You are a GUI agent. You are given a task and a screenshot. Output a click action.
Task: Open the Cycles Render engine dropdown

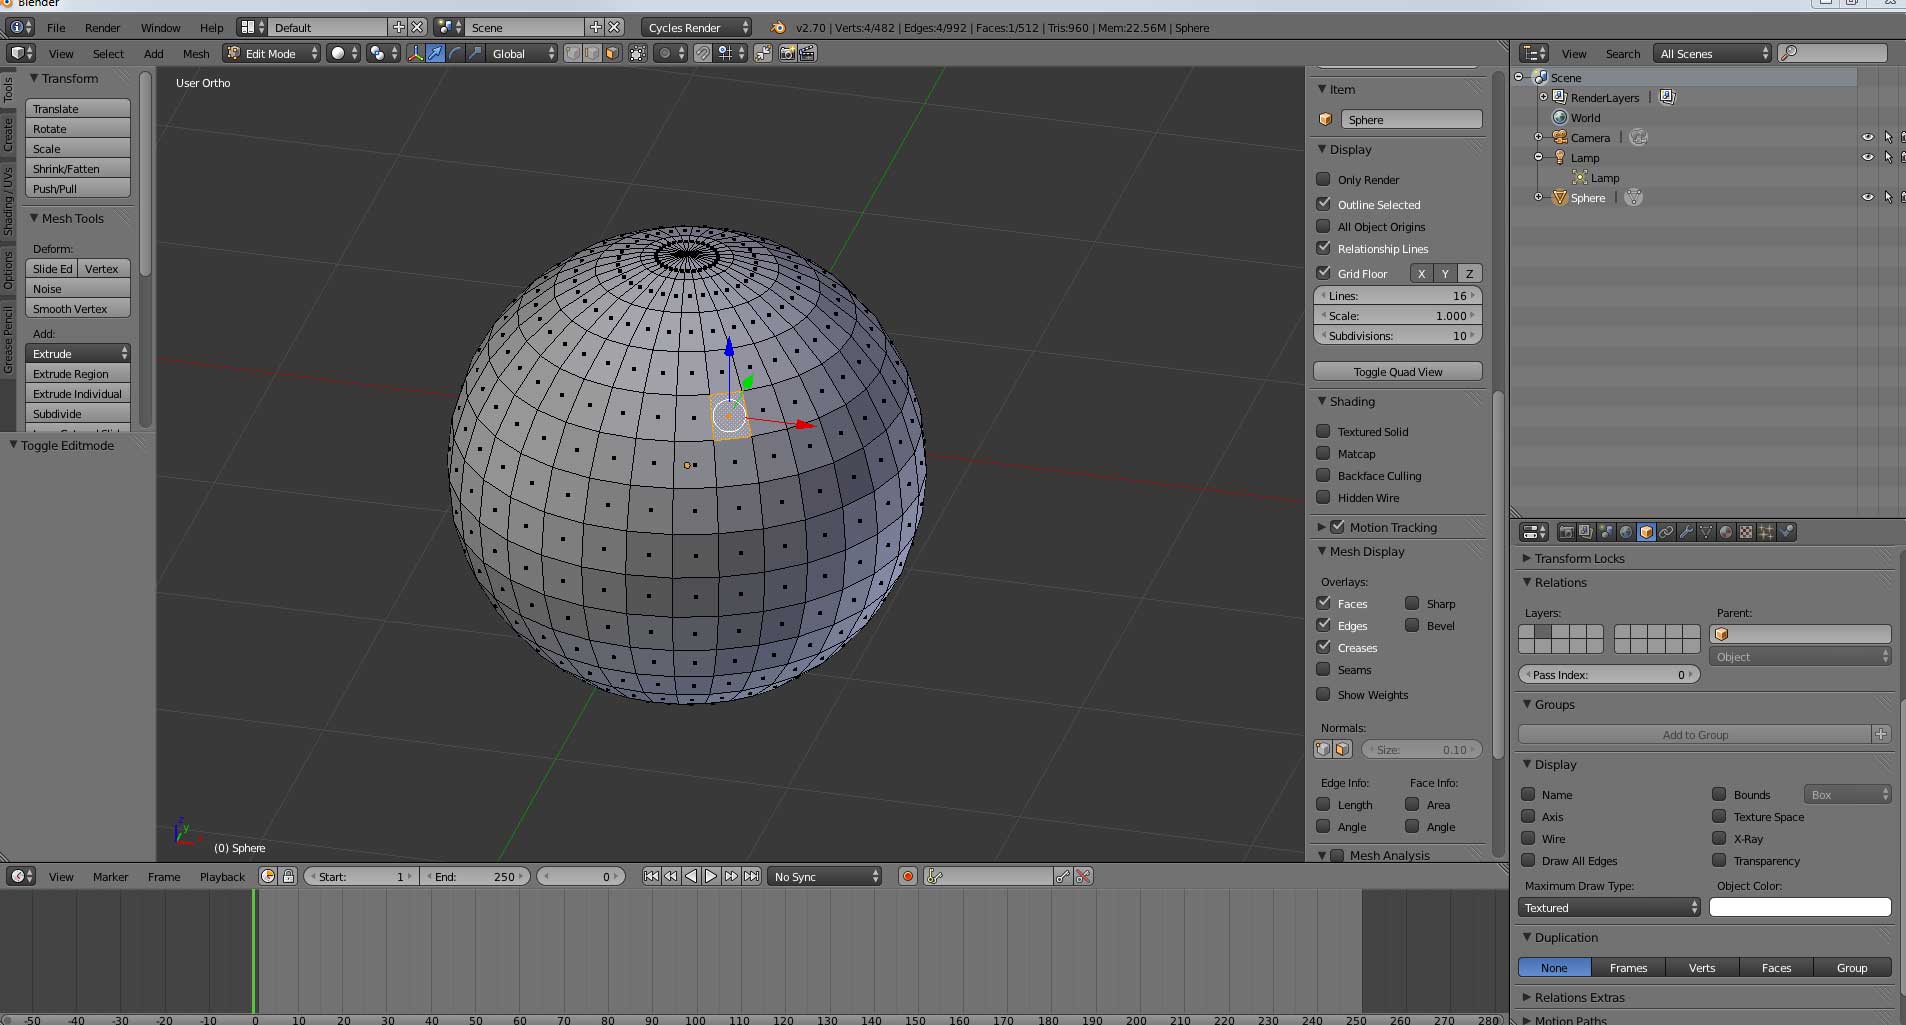(x=696, y=27)
